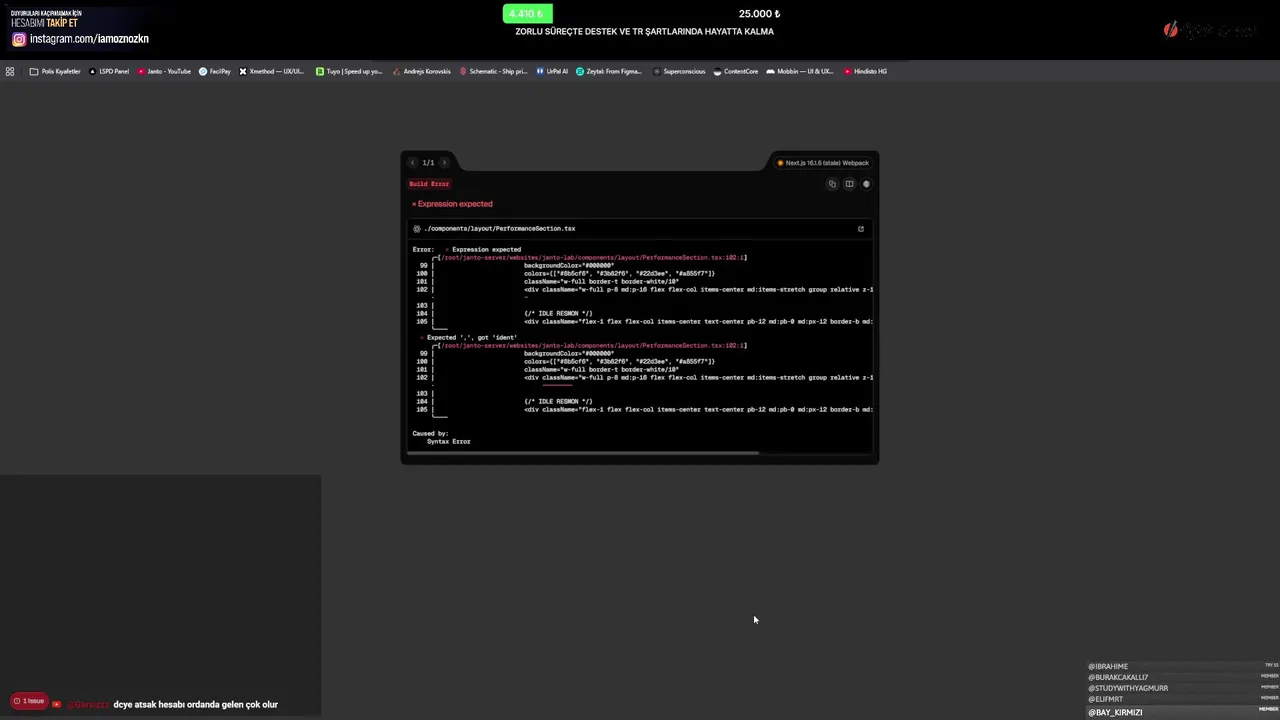
Task: Click ./components/layout/PerformanceSection.tsx path
Action: coord(499,229)
